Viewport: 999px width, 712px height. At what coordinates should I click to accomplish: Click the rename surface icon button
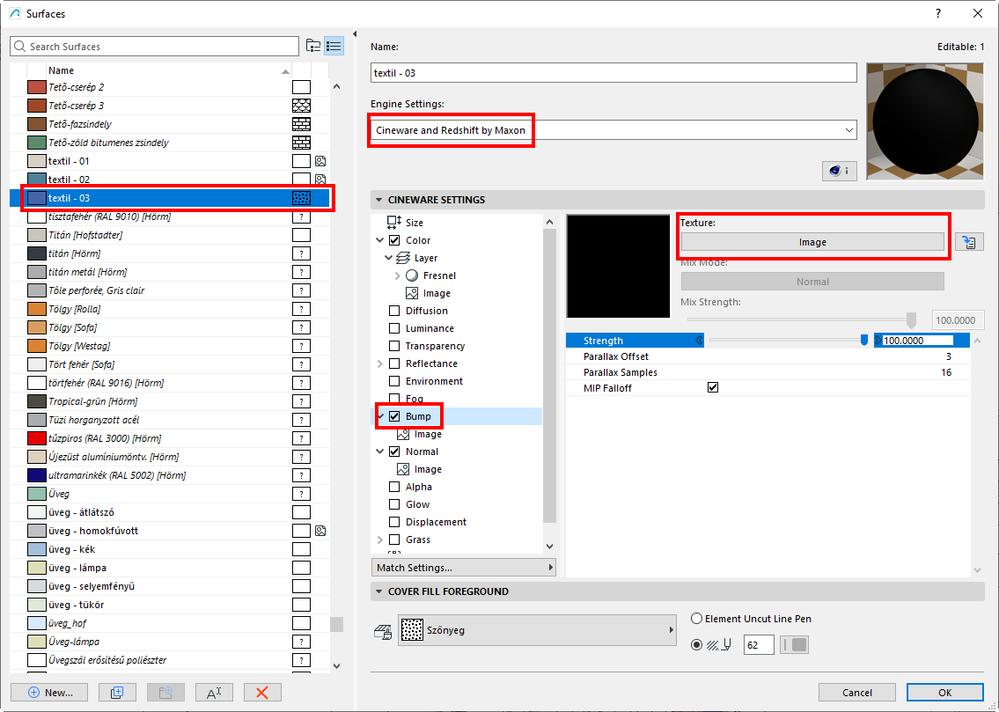tap(214, 692)
